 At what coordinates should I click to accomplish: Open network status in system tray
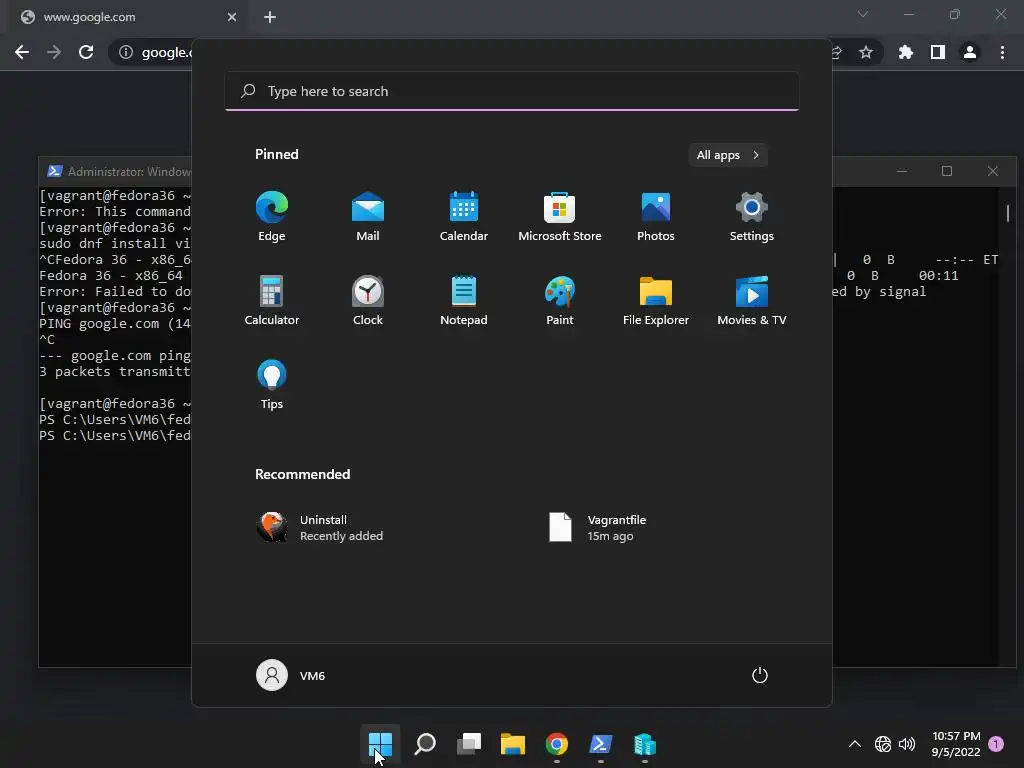tap(883, 744)
